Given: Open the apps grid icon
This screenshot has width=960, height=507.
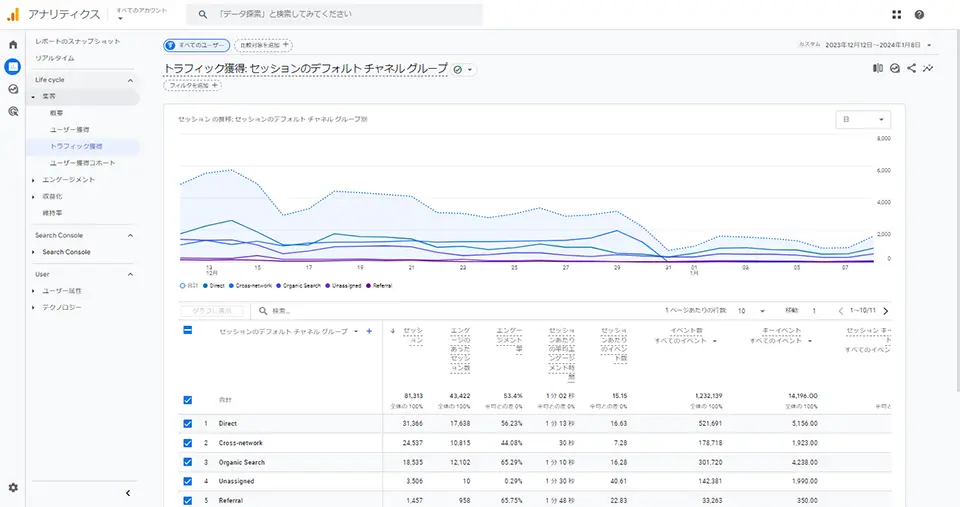Looking at the screenshot, I should point(896,15).
